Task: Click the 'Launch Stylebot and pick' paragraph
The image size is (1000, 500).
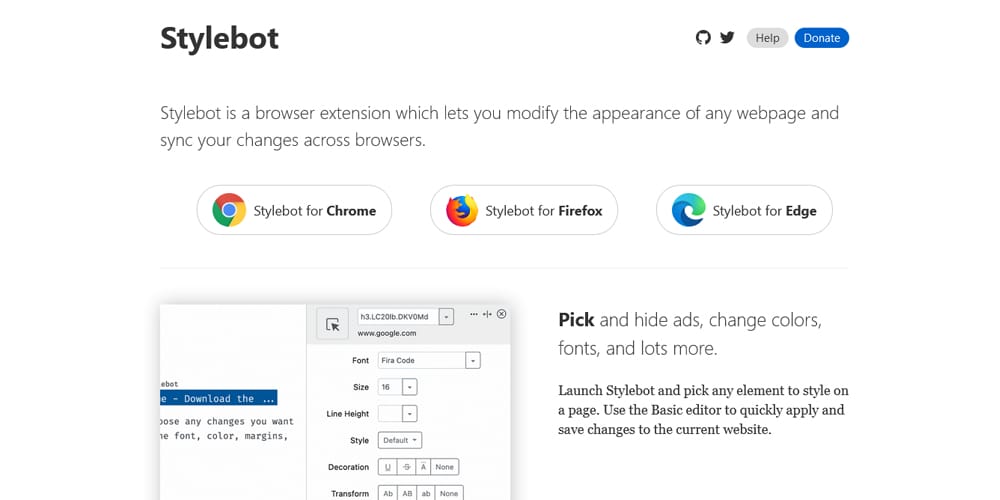Action: tap(703, 410)
